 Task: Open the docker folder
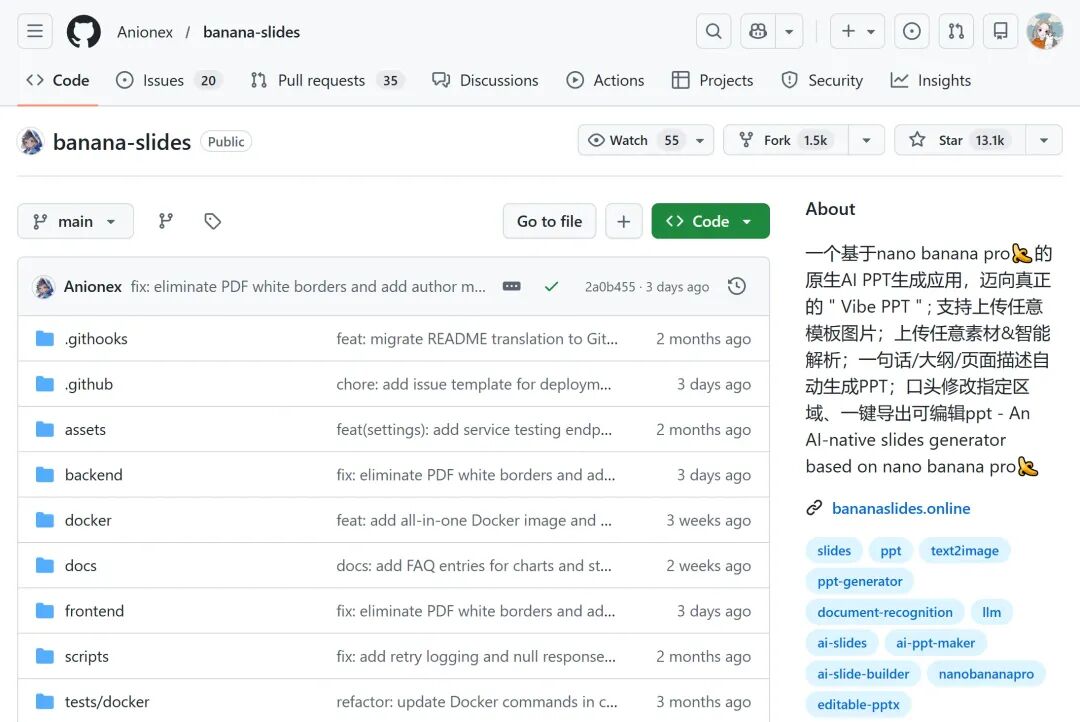[87, 521]
